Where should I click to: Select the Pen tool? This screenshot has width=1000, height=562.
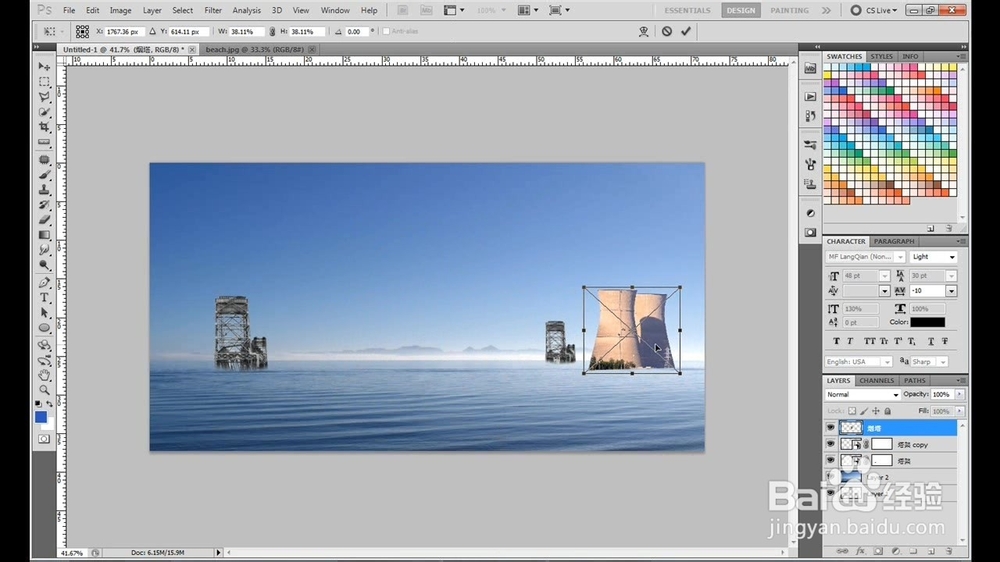pyautogui.click(x=44, y=283)
